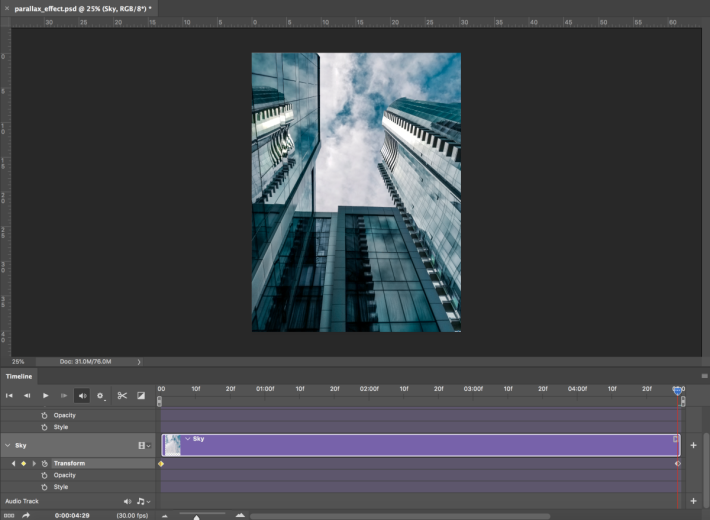This screenshot has height=520, width=710.
Task: Enable Style stopwatch under Sky track
Action: (44, 487)
